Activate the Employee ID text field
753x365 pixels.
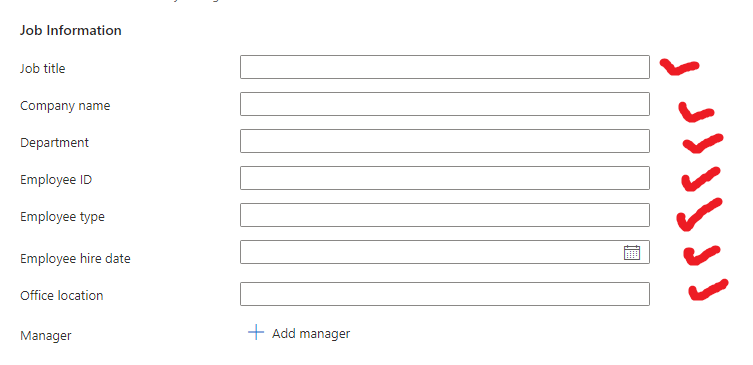tap(445, 178)
